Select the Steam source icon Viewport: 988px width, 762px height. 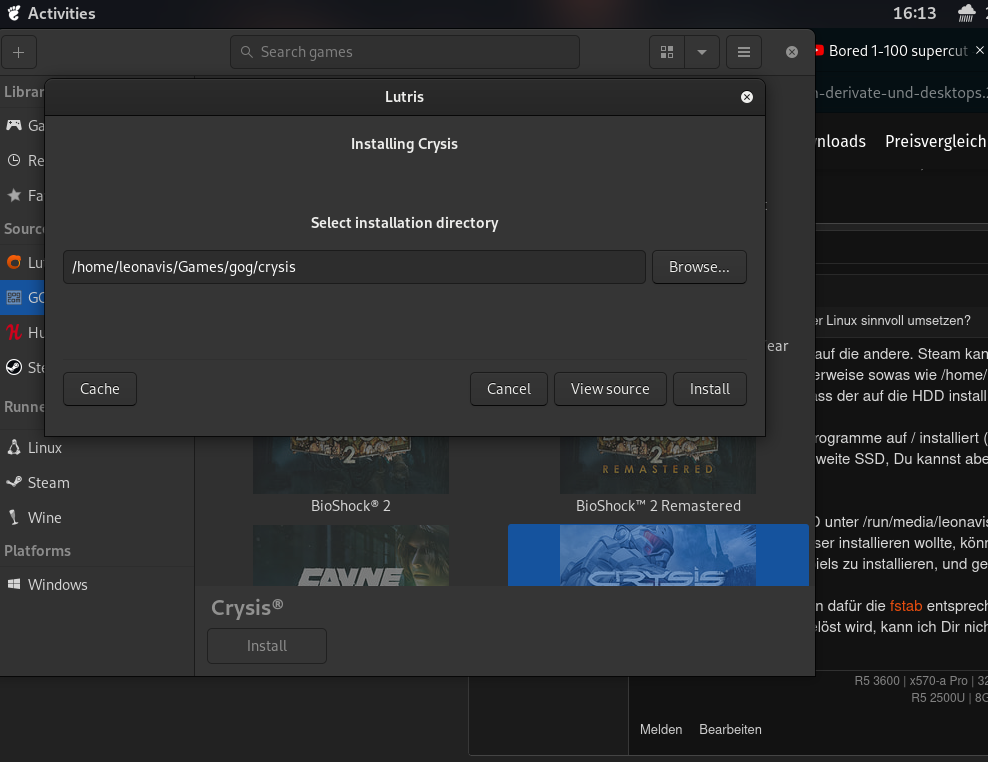14,367
